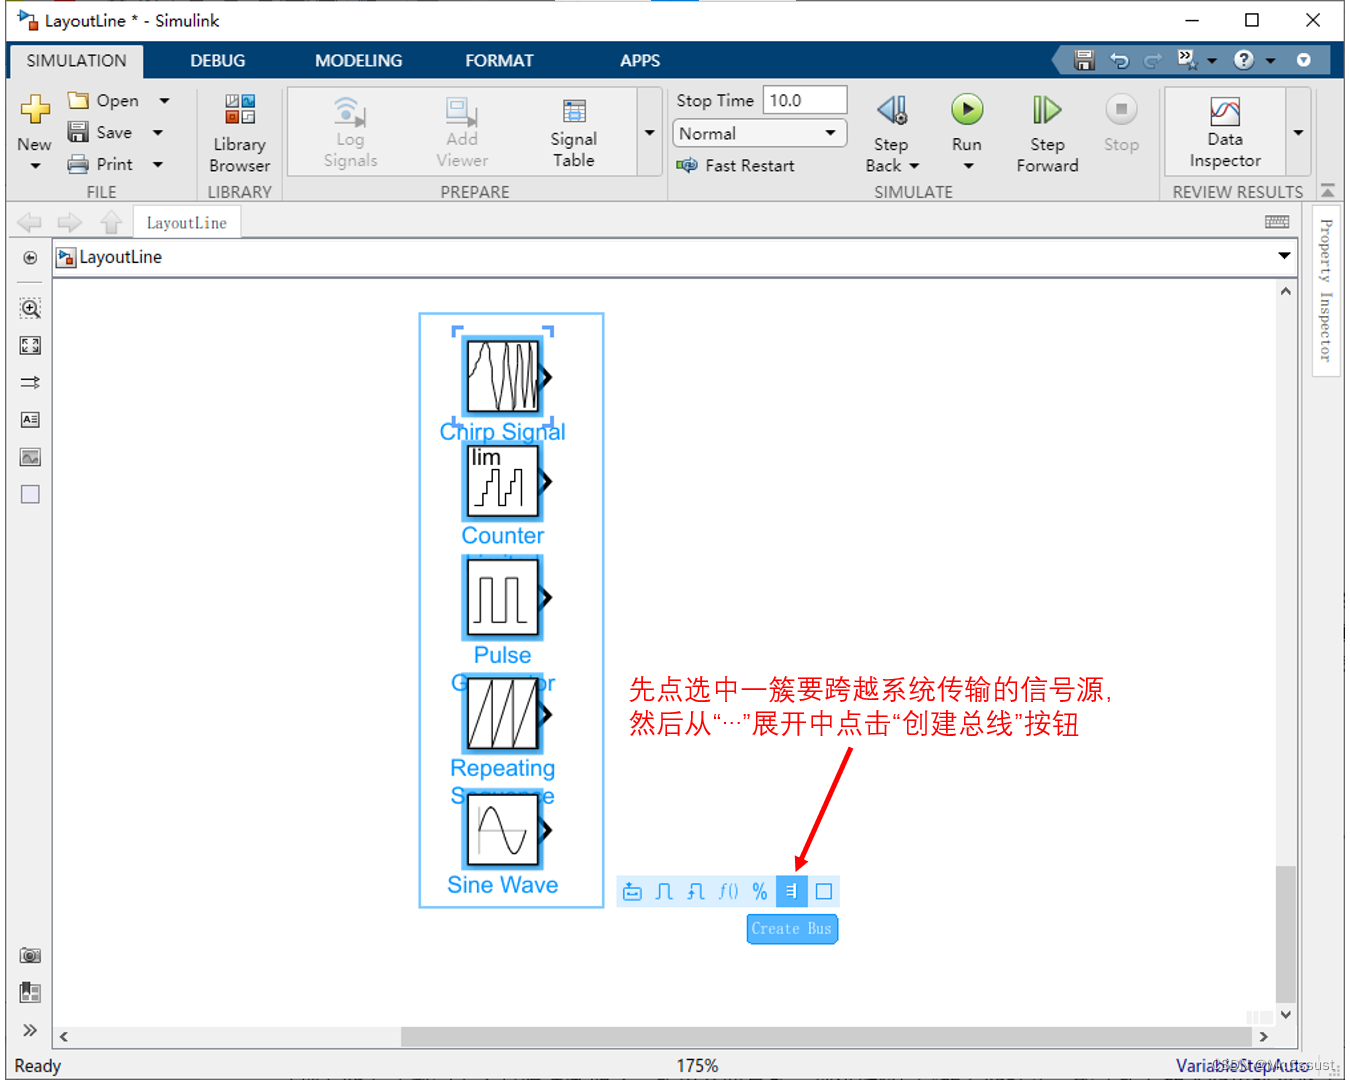
Task: Open the Library Browser
Action: pyautogui.click(x=239, y=131)
